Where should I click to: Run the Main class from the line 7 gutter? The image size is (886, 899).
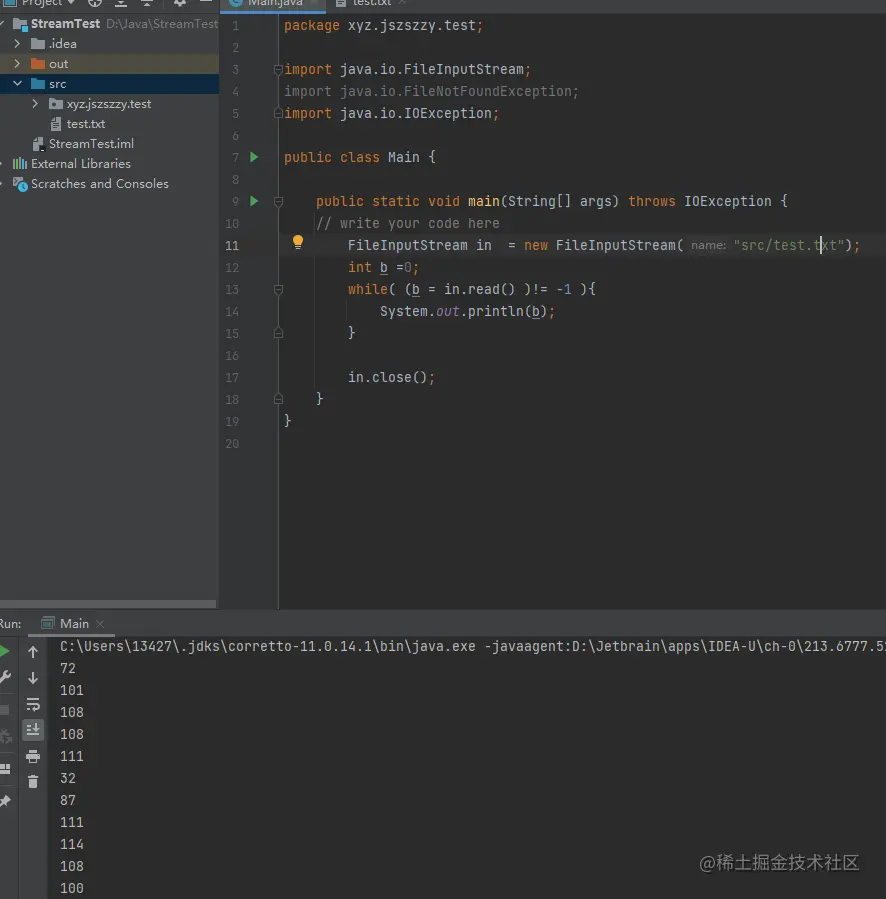(x=254, y=157)
